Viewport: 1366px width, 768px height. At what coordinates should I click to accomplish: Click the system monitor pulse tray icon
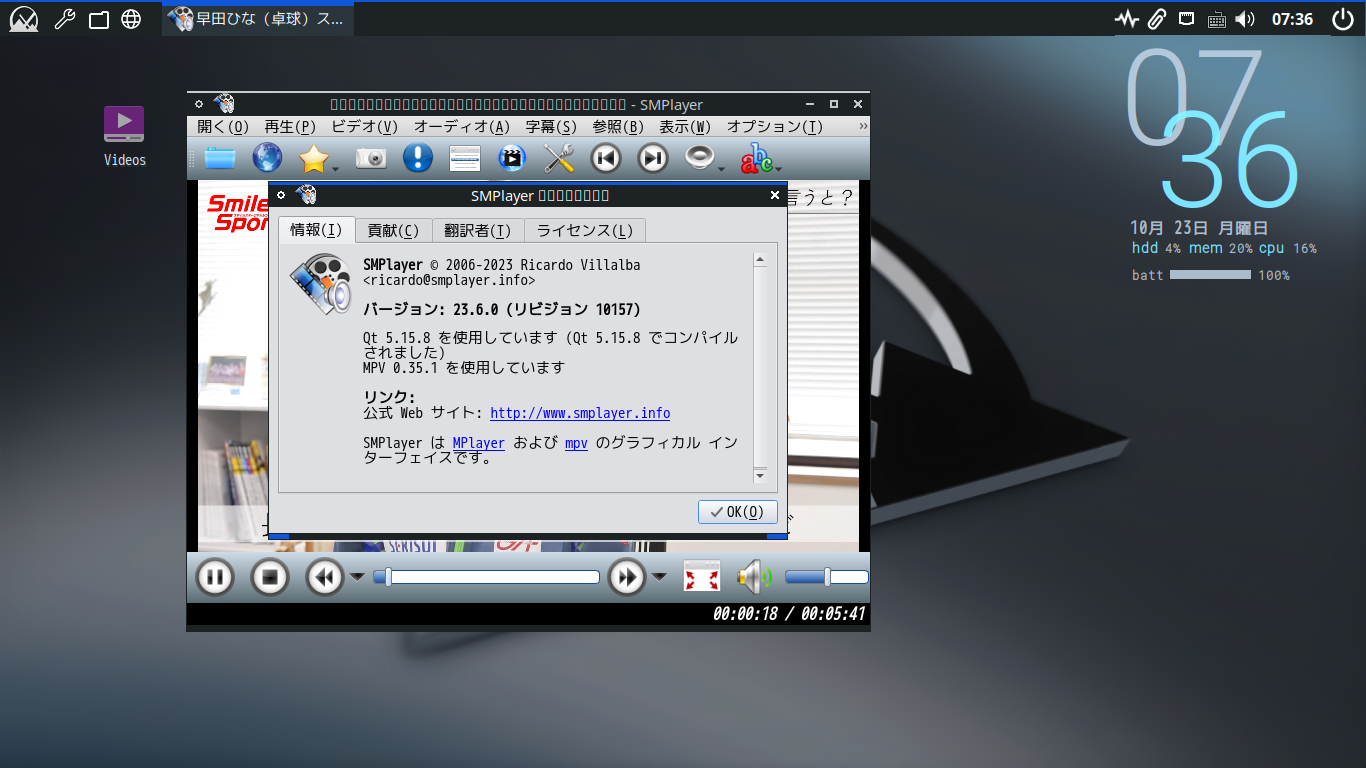(x=1127, y=19)
